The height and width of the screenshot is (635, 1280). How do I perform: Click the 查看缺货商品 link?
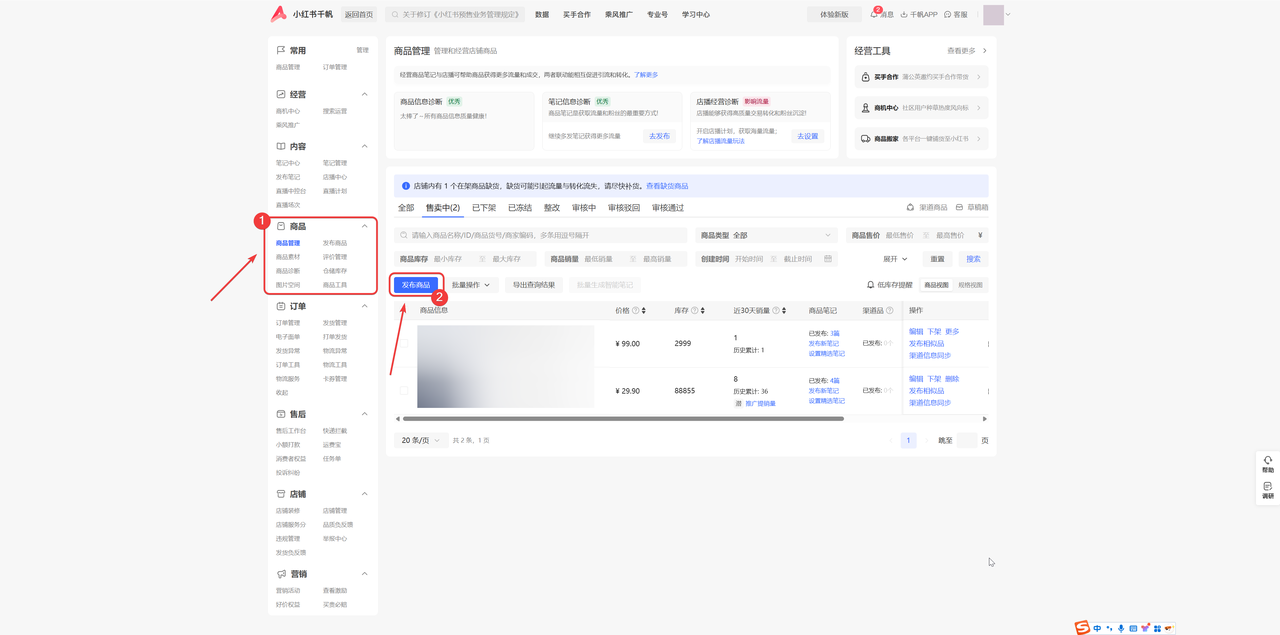667,186
